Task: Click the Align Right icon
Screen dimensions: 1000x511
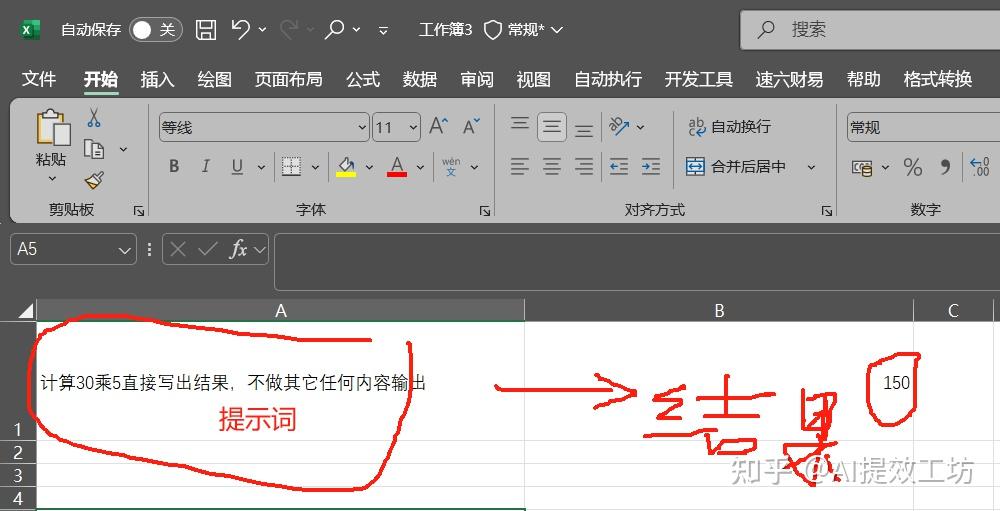Action: point(584,167)
